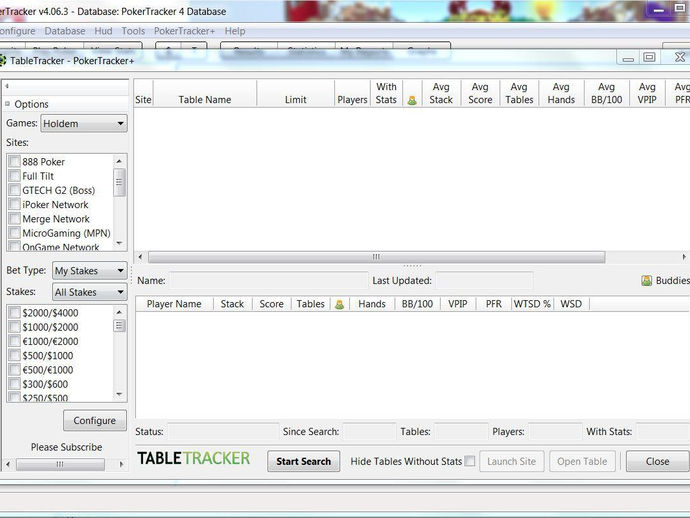Screen dimensions: 690x518
Task: Sort by Players column header
Action: 352,93
